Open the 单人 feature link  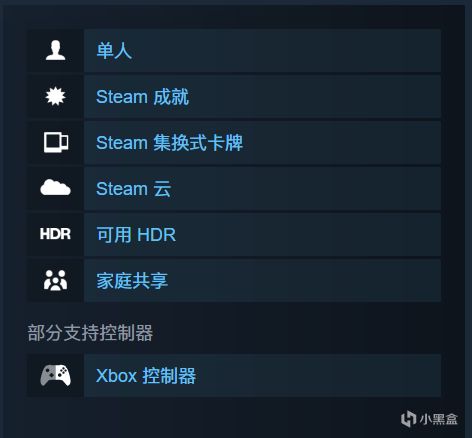pos(114,51)
